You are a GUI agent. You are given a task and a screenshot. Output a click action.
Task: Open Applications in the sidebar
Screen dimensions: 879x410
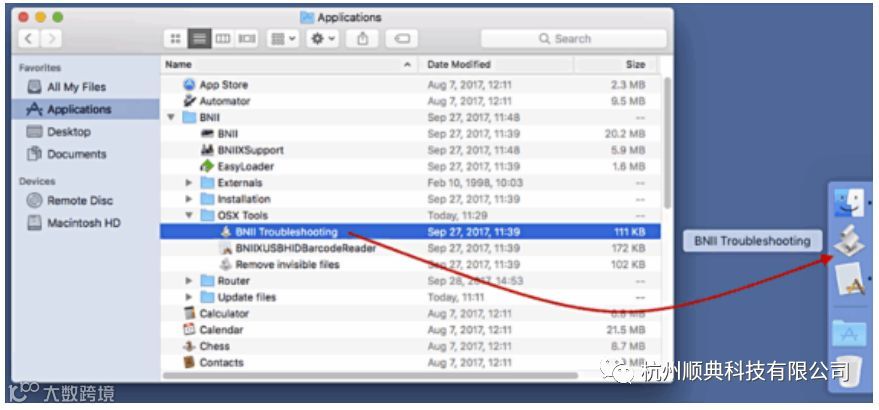click(x=85, y=109)
